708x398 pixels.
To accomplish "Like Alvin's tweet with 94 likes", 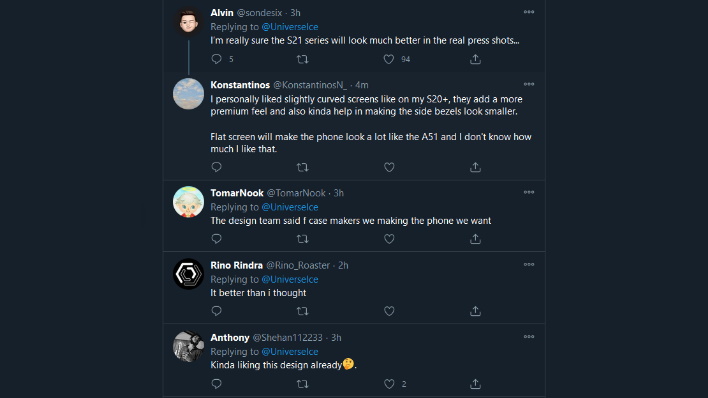I will [x=389, y=59].
